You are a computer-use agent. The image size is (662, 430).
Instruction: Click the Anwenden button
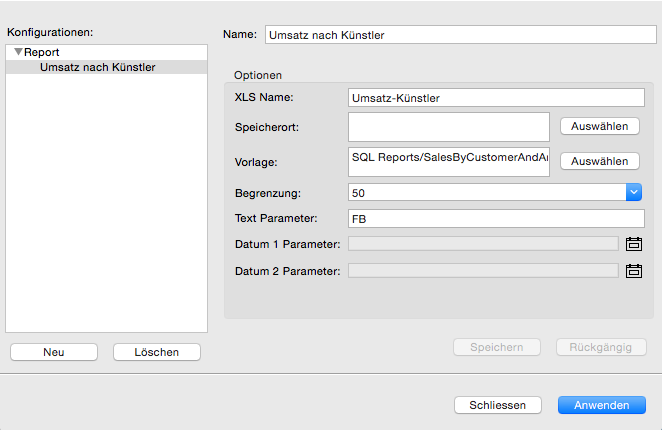602,405
